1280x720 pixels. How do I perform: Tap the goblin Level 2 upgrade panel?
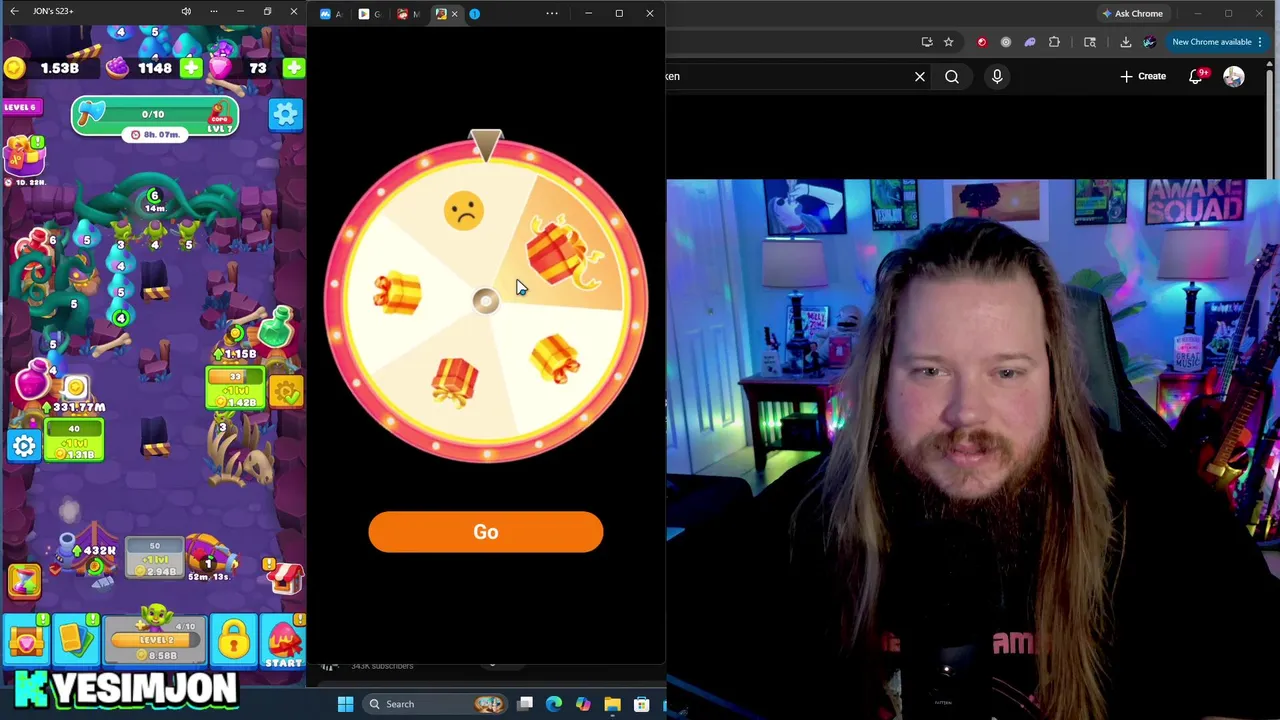tap(156, 641)
